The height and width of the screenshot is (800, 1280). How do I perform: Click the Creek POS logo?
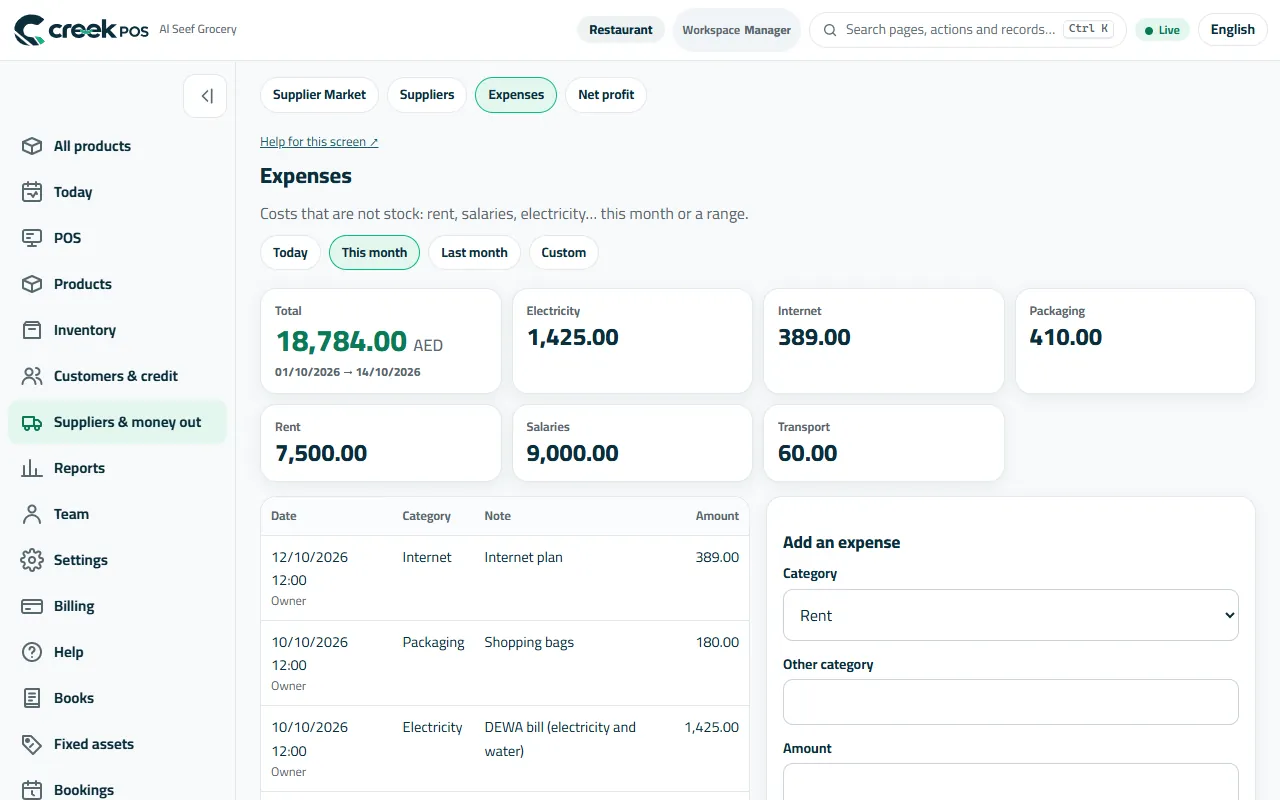coord(81,30)
